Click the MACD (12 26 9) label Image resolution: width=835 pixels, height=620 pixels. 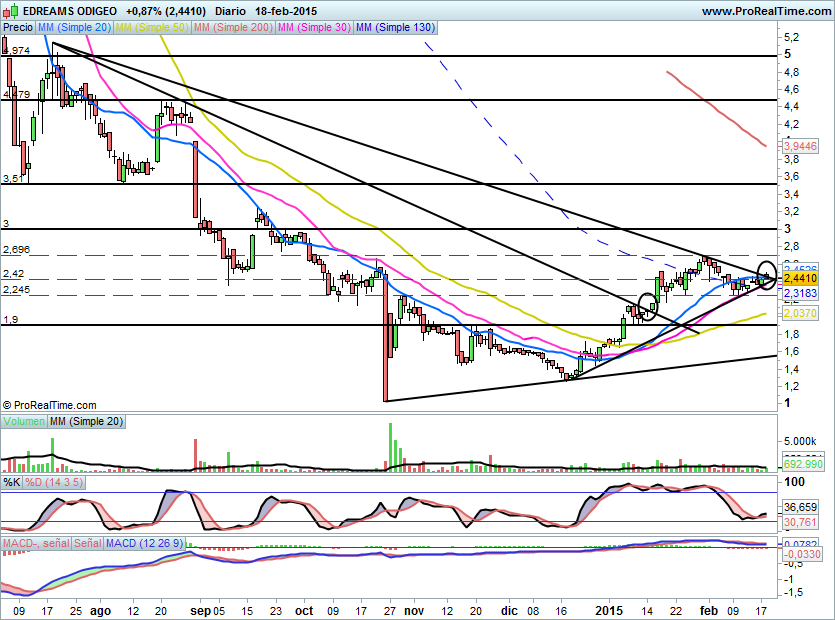pos(144,543)
